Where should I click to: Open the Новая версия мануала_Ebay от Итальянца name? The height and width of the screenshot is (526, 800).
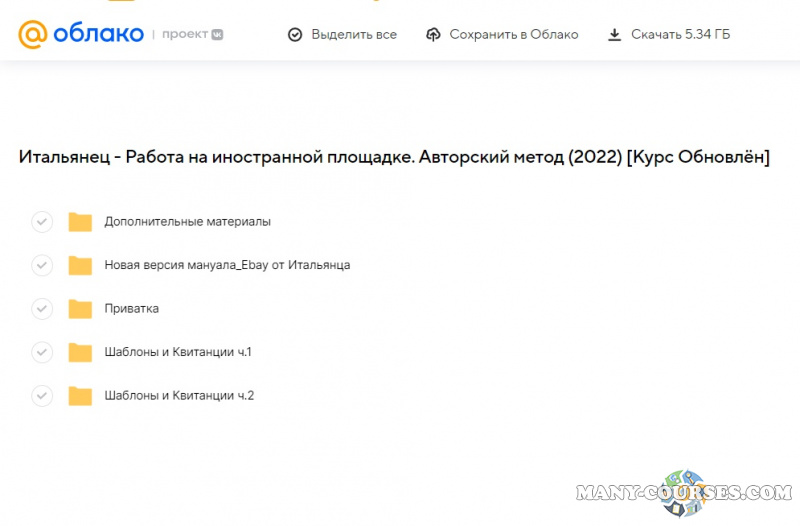click(227, 265)
